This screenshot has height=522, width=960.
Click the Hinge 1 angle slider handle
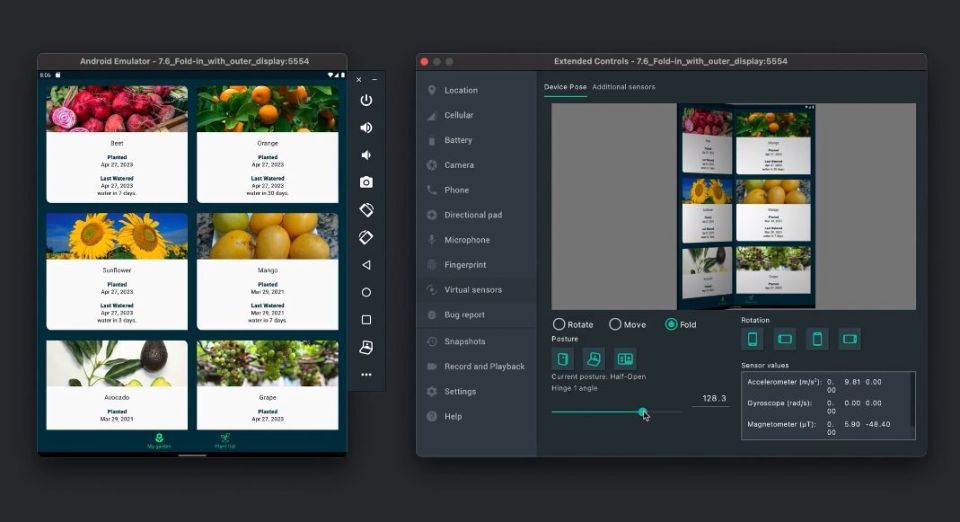point(643,412)
